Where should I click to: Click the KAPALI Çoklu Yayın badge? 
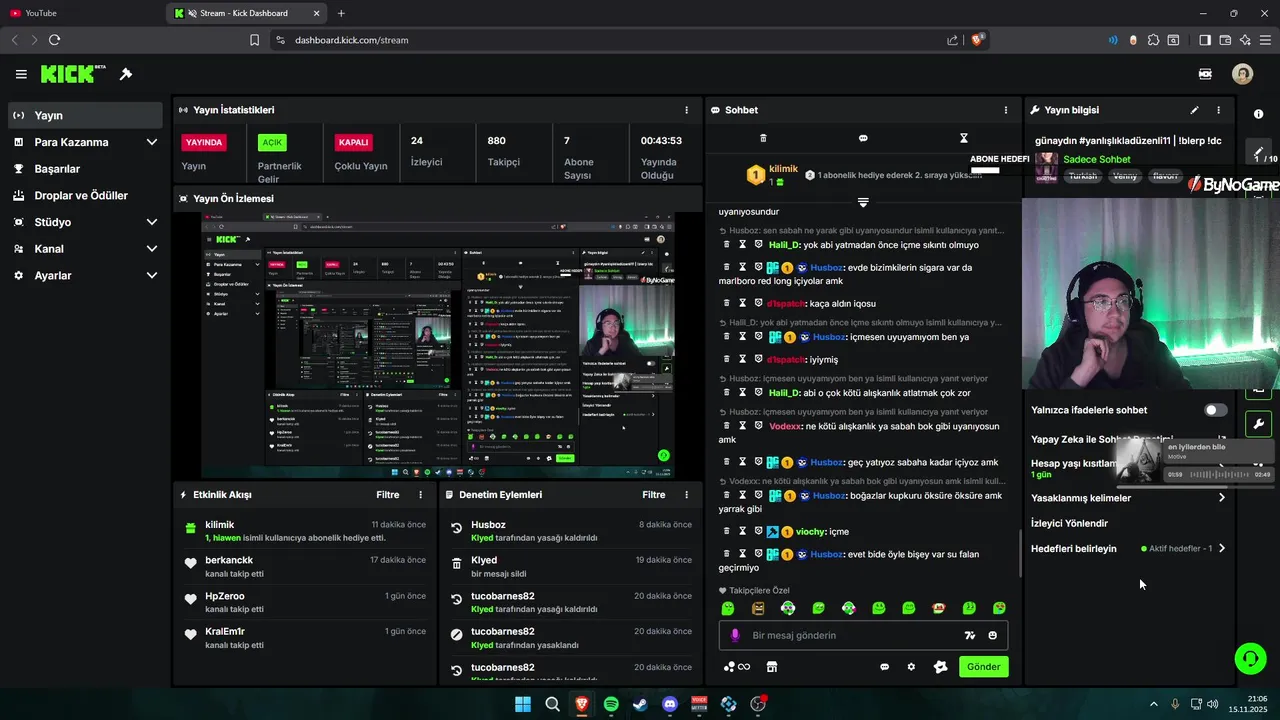click(353, 142)
